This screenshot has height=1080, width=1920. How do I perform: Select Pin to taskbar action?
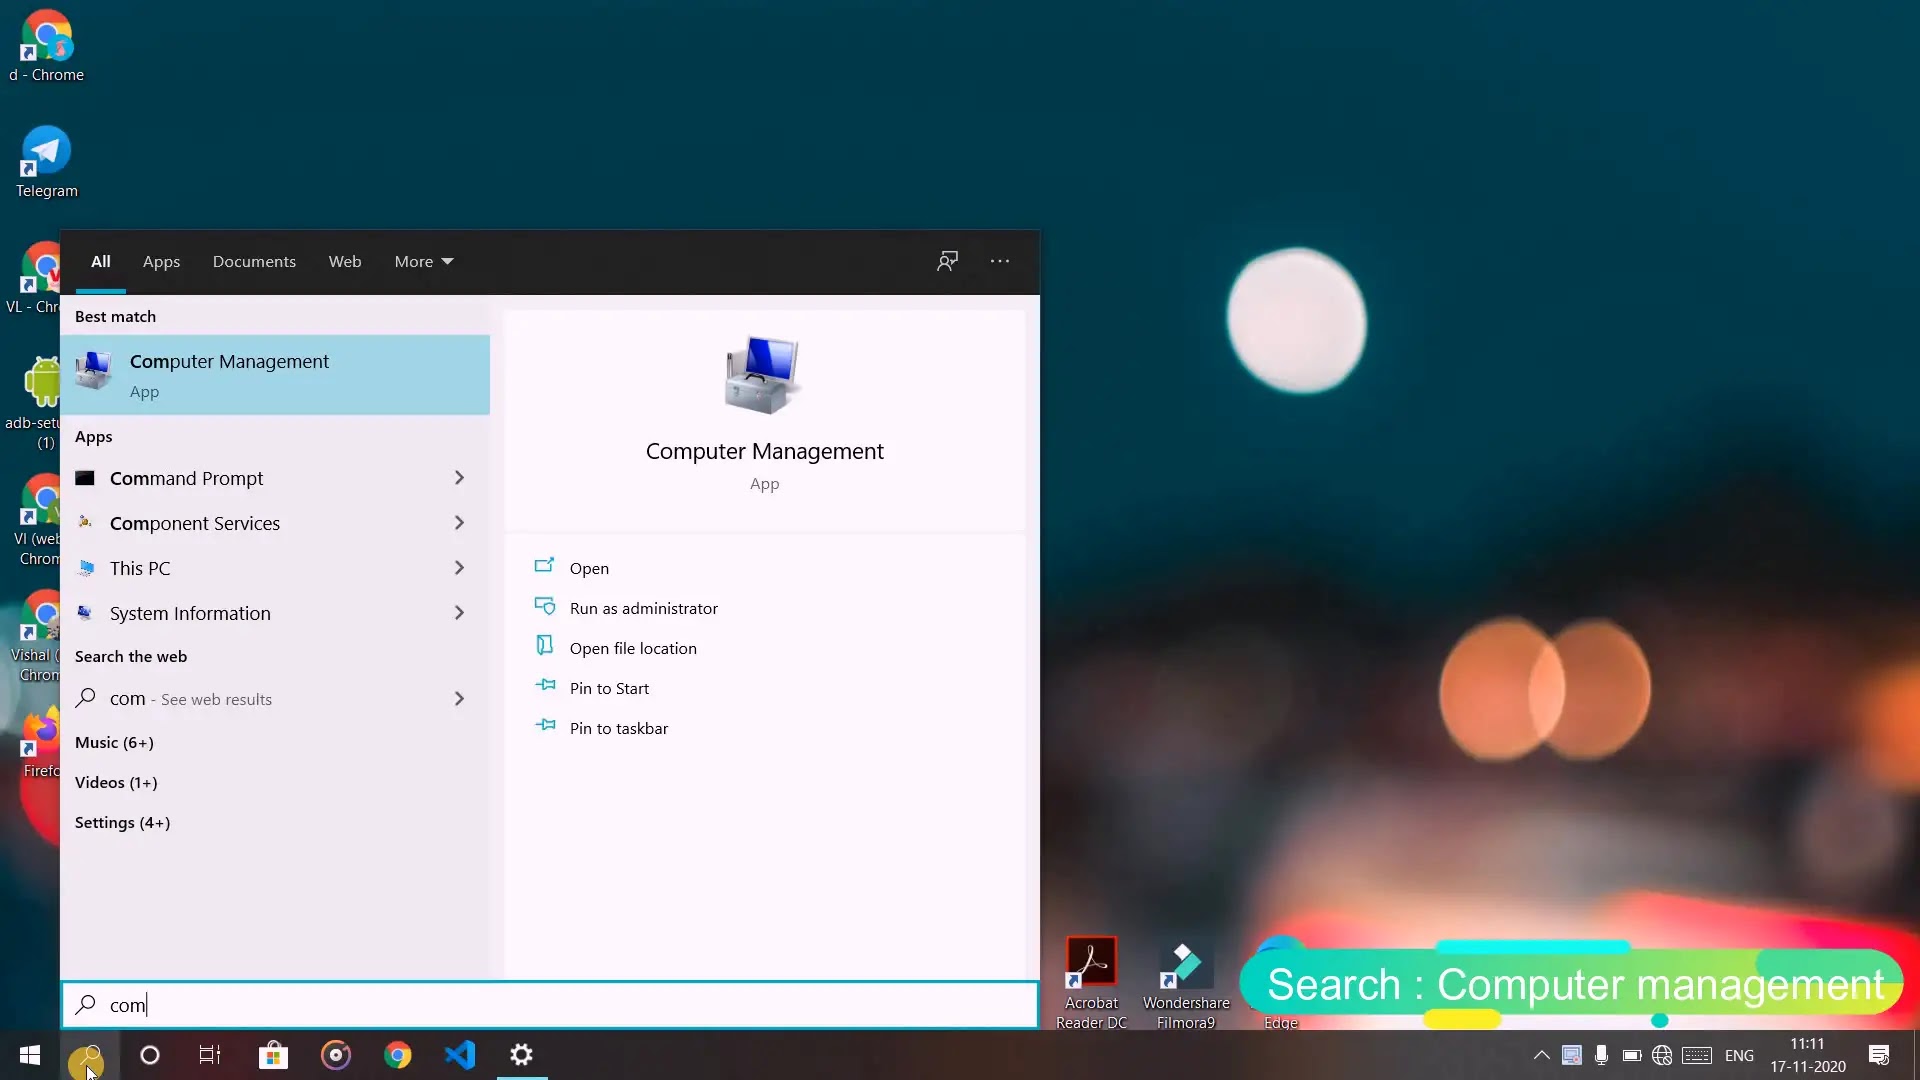click(x=618, y=728)
